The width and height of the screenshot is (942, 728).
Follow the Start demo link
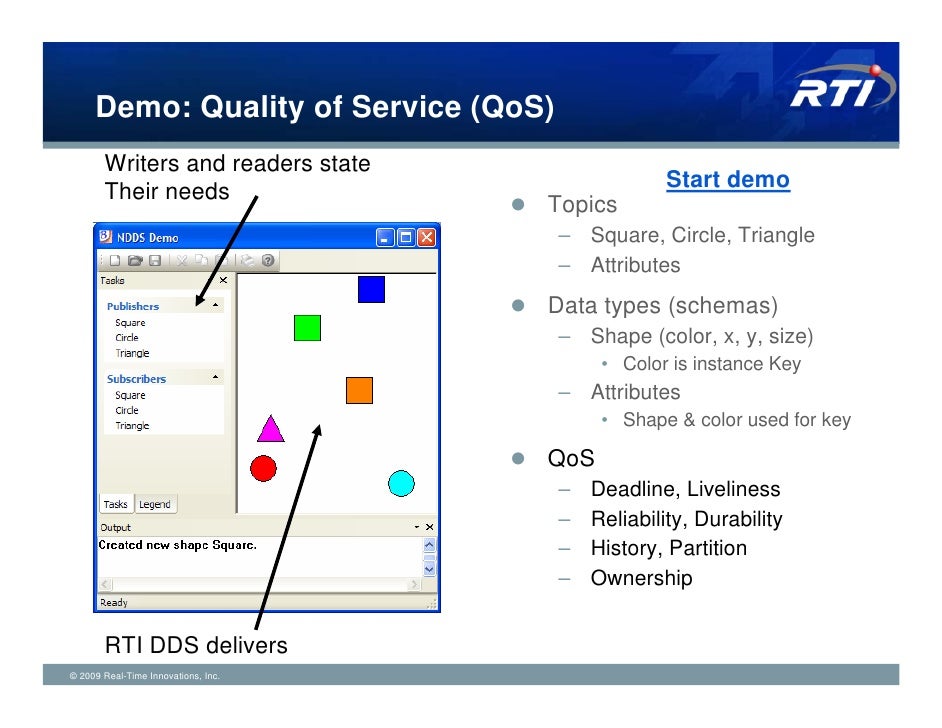[728, 180]
